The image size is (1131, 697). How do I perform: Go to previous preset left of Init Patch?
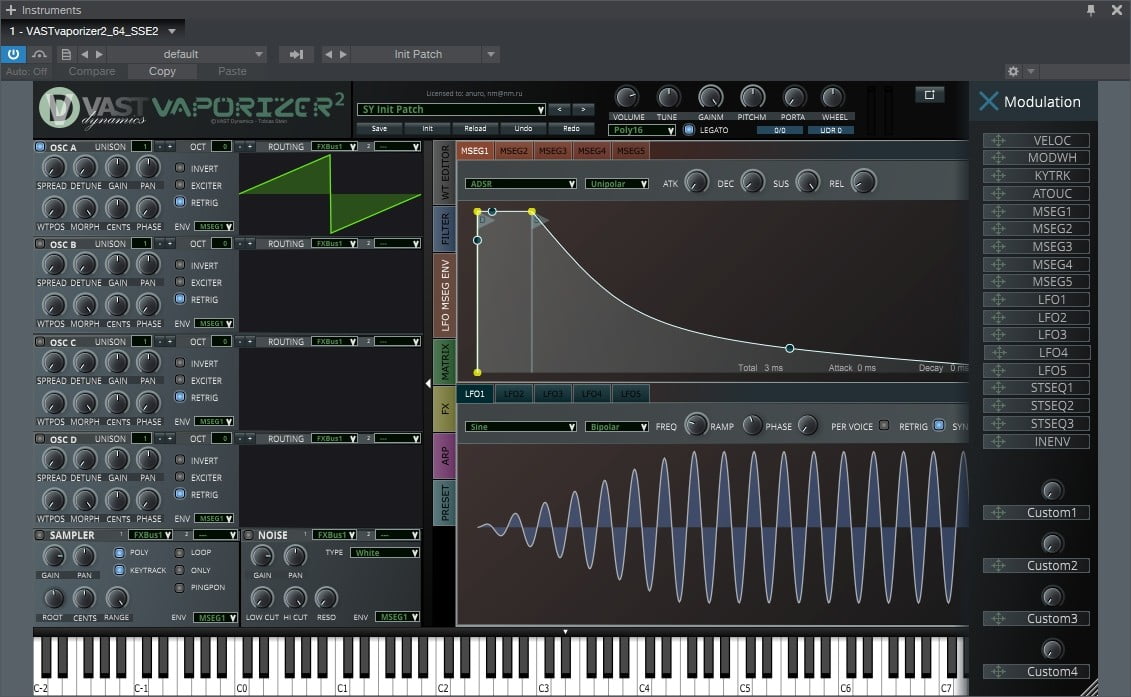click(329, 54)
